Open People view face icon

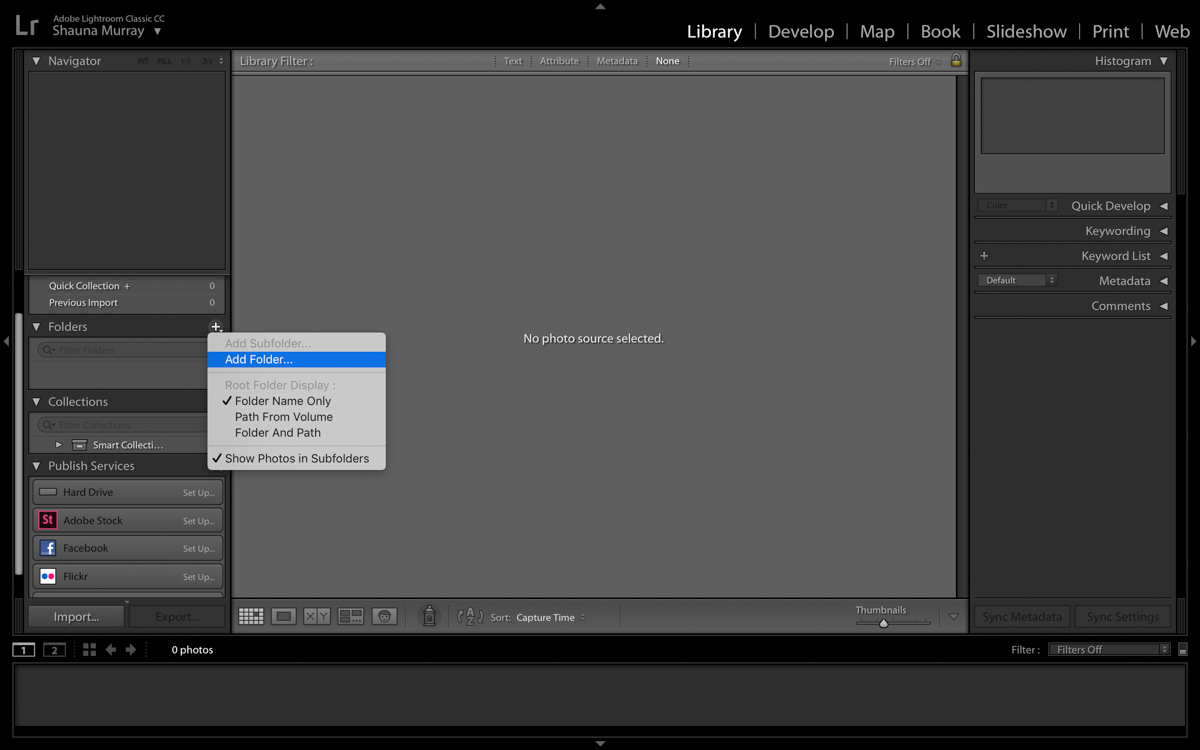(x=385, y=617)
